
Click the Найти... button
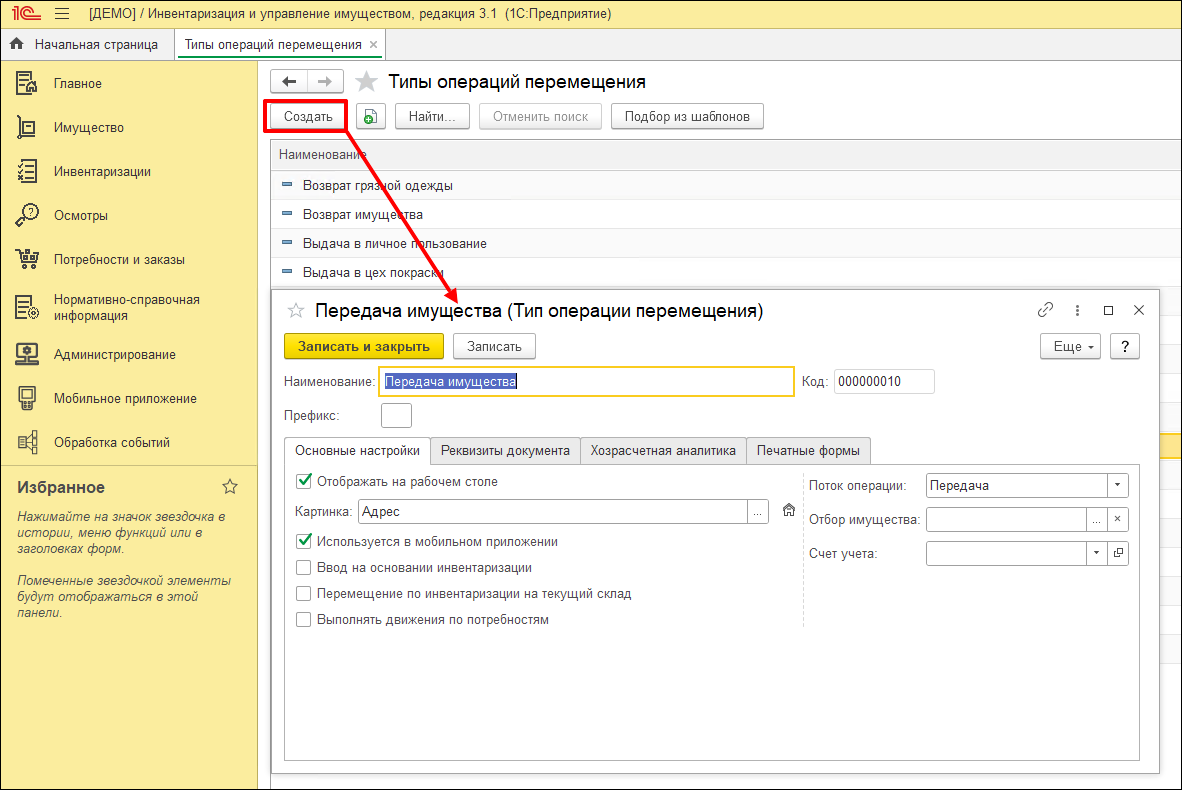(432, 116)
